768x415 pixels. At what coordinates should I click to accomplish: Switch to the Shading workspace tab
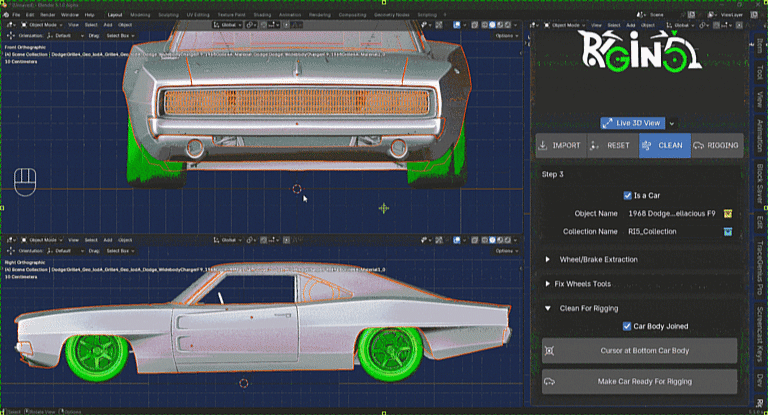point(262,15)
